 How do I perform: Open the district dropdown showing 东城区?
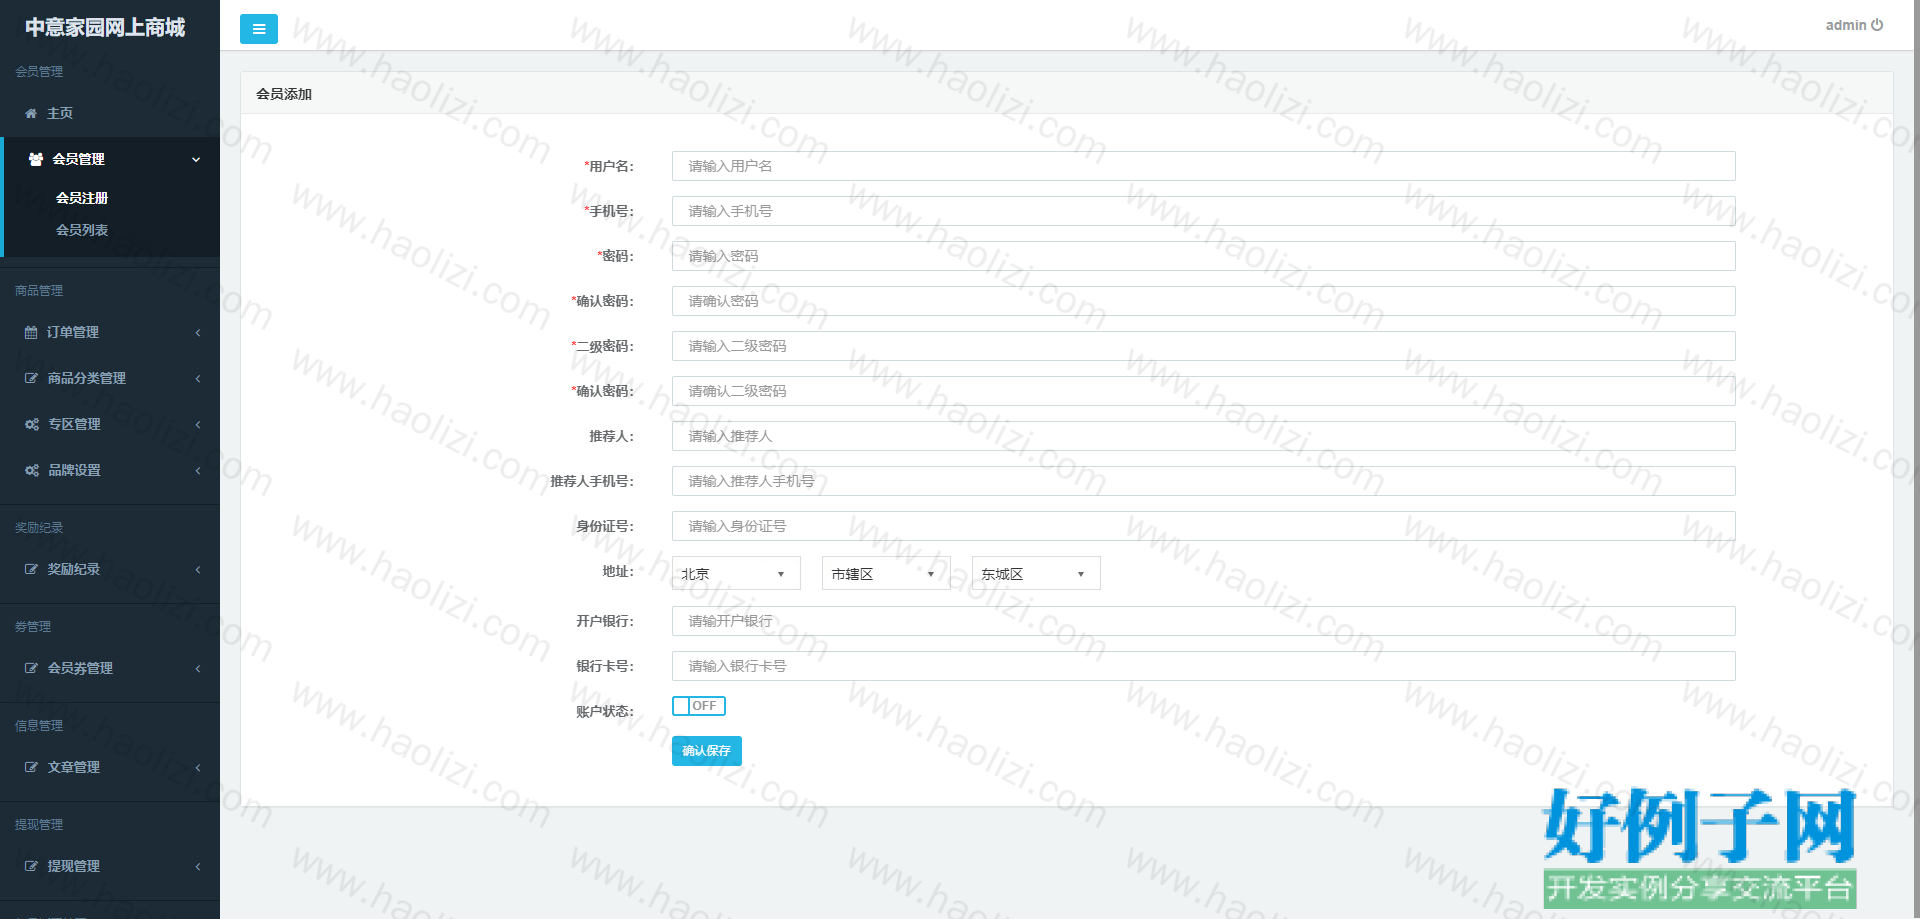click(x=1036, y=573)
